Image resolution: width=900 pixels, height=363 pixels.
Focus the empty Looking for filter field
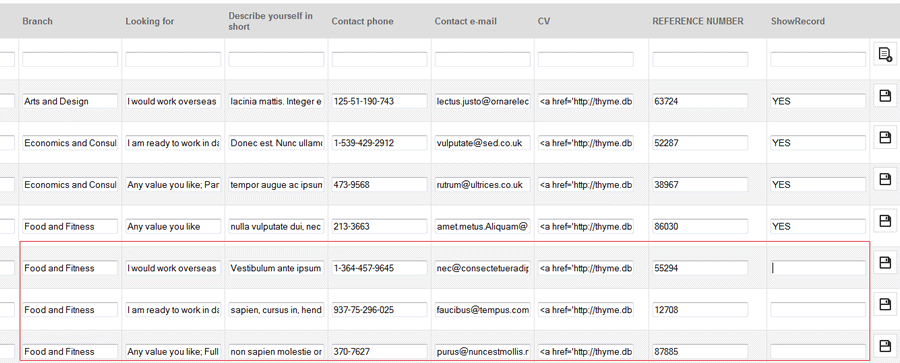(173, 59)
